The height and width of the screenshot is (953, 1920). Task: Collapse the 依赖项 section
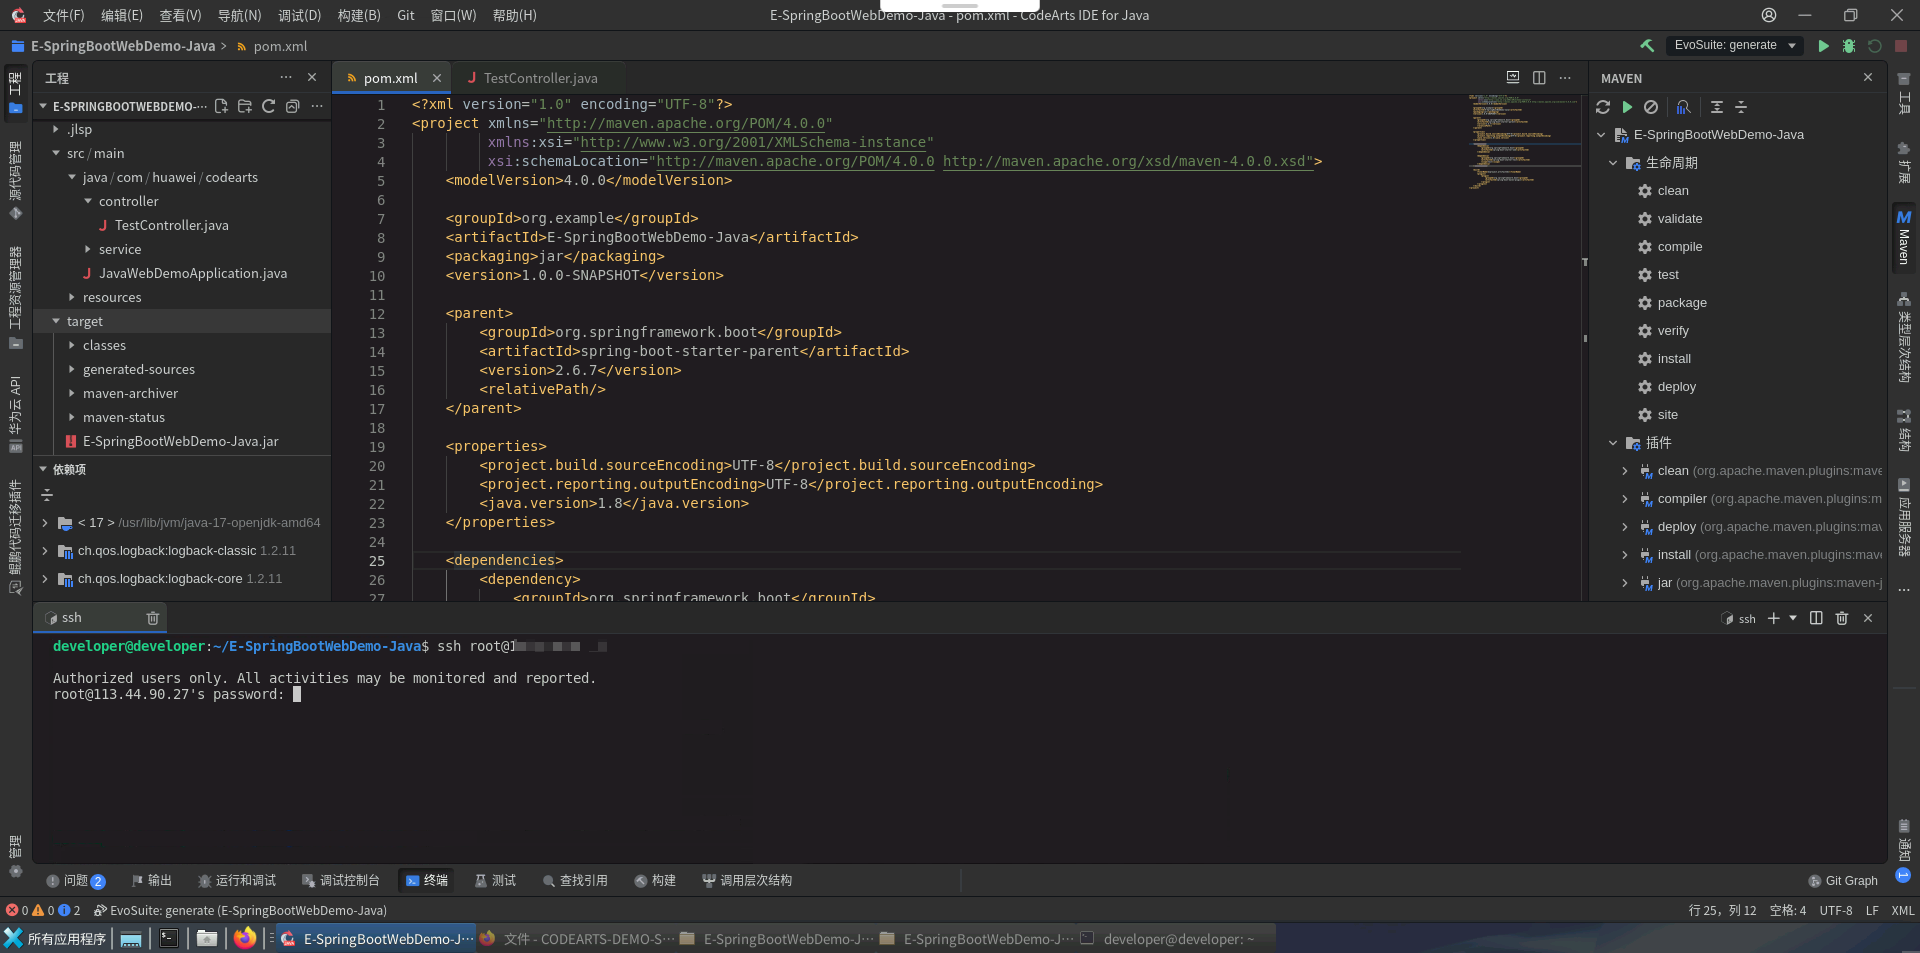43,469
